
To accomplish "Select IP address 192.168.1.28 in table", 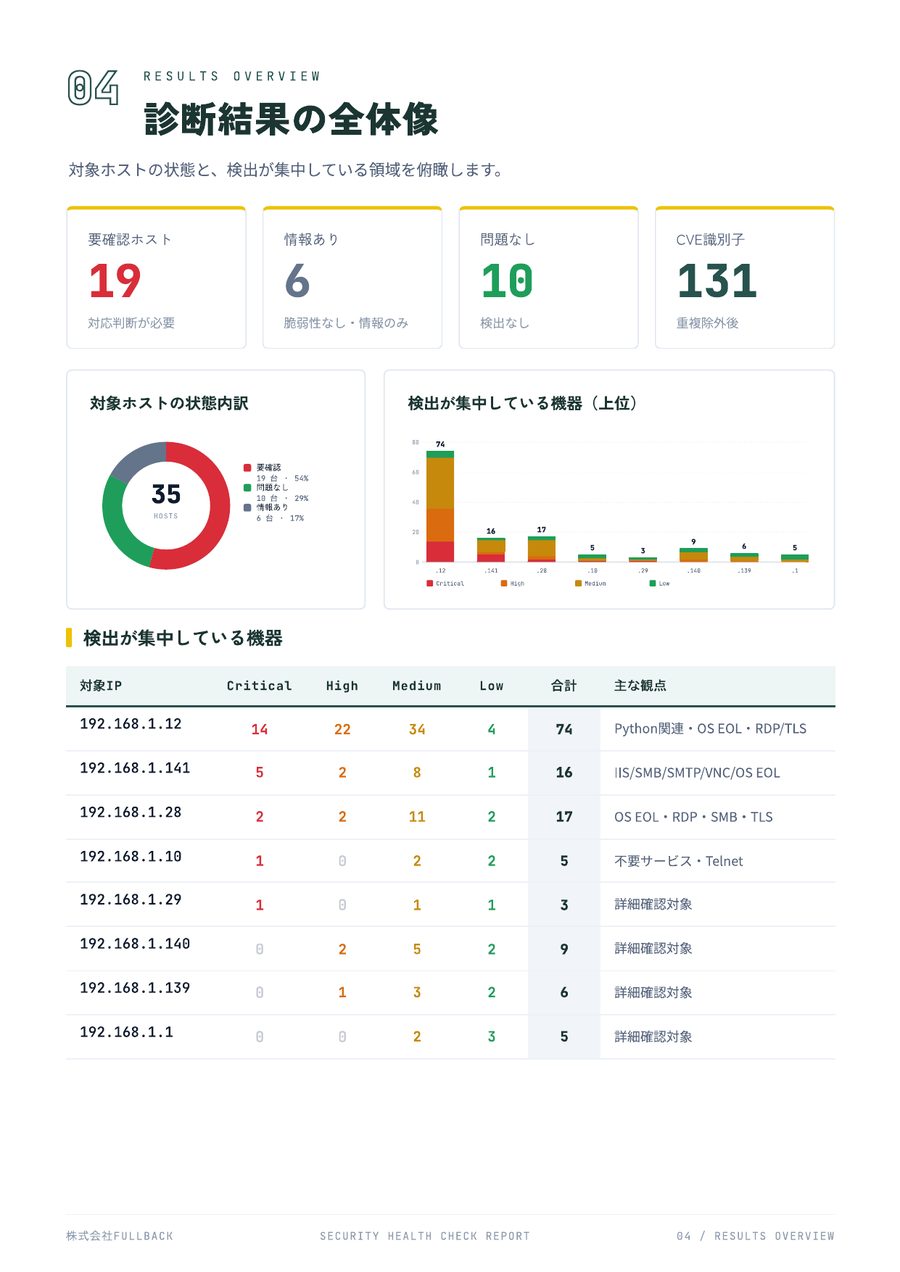I will coord(131,812).
